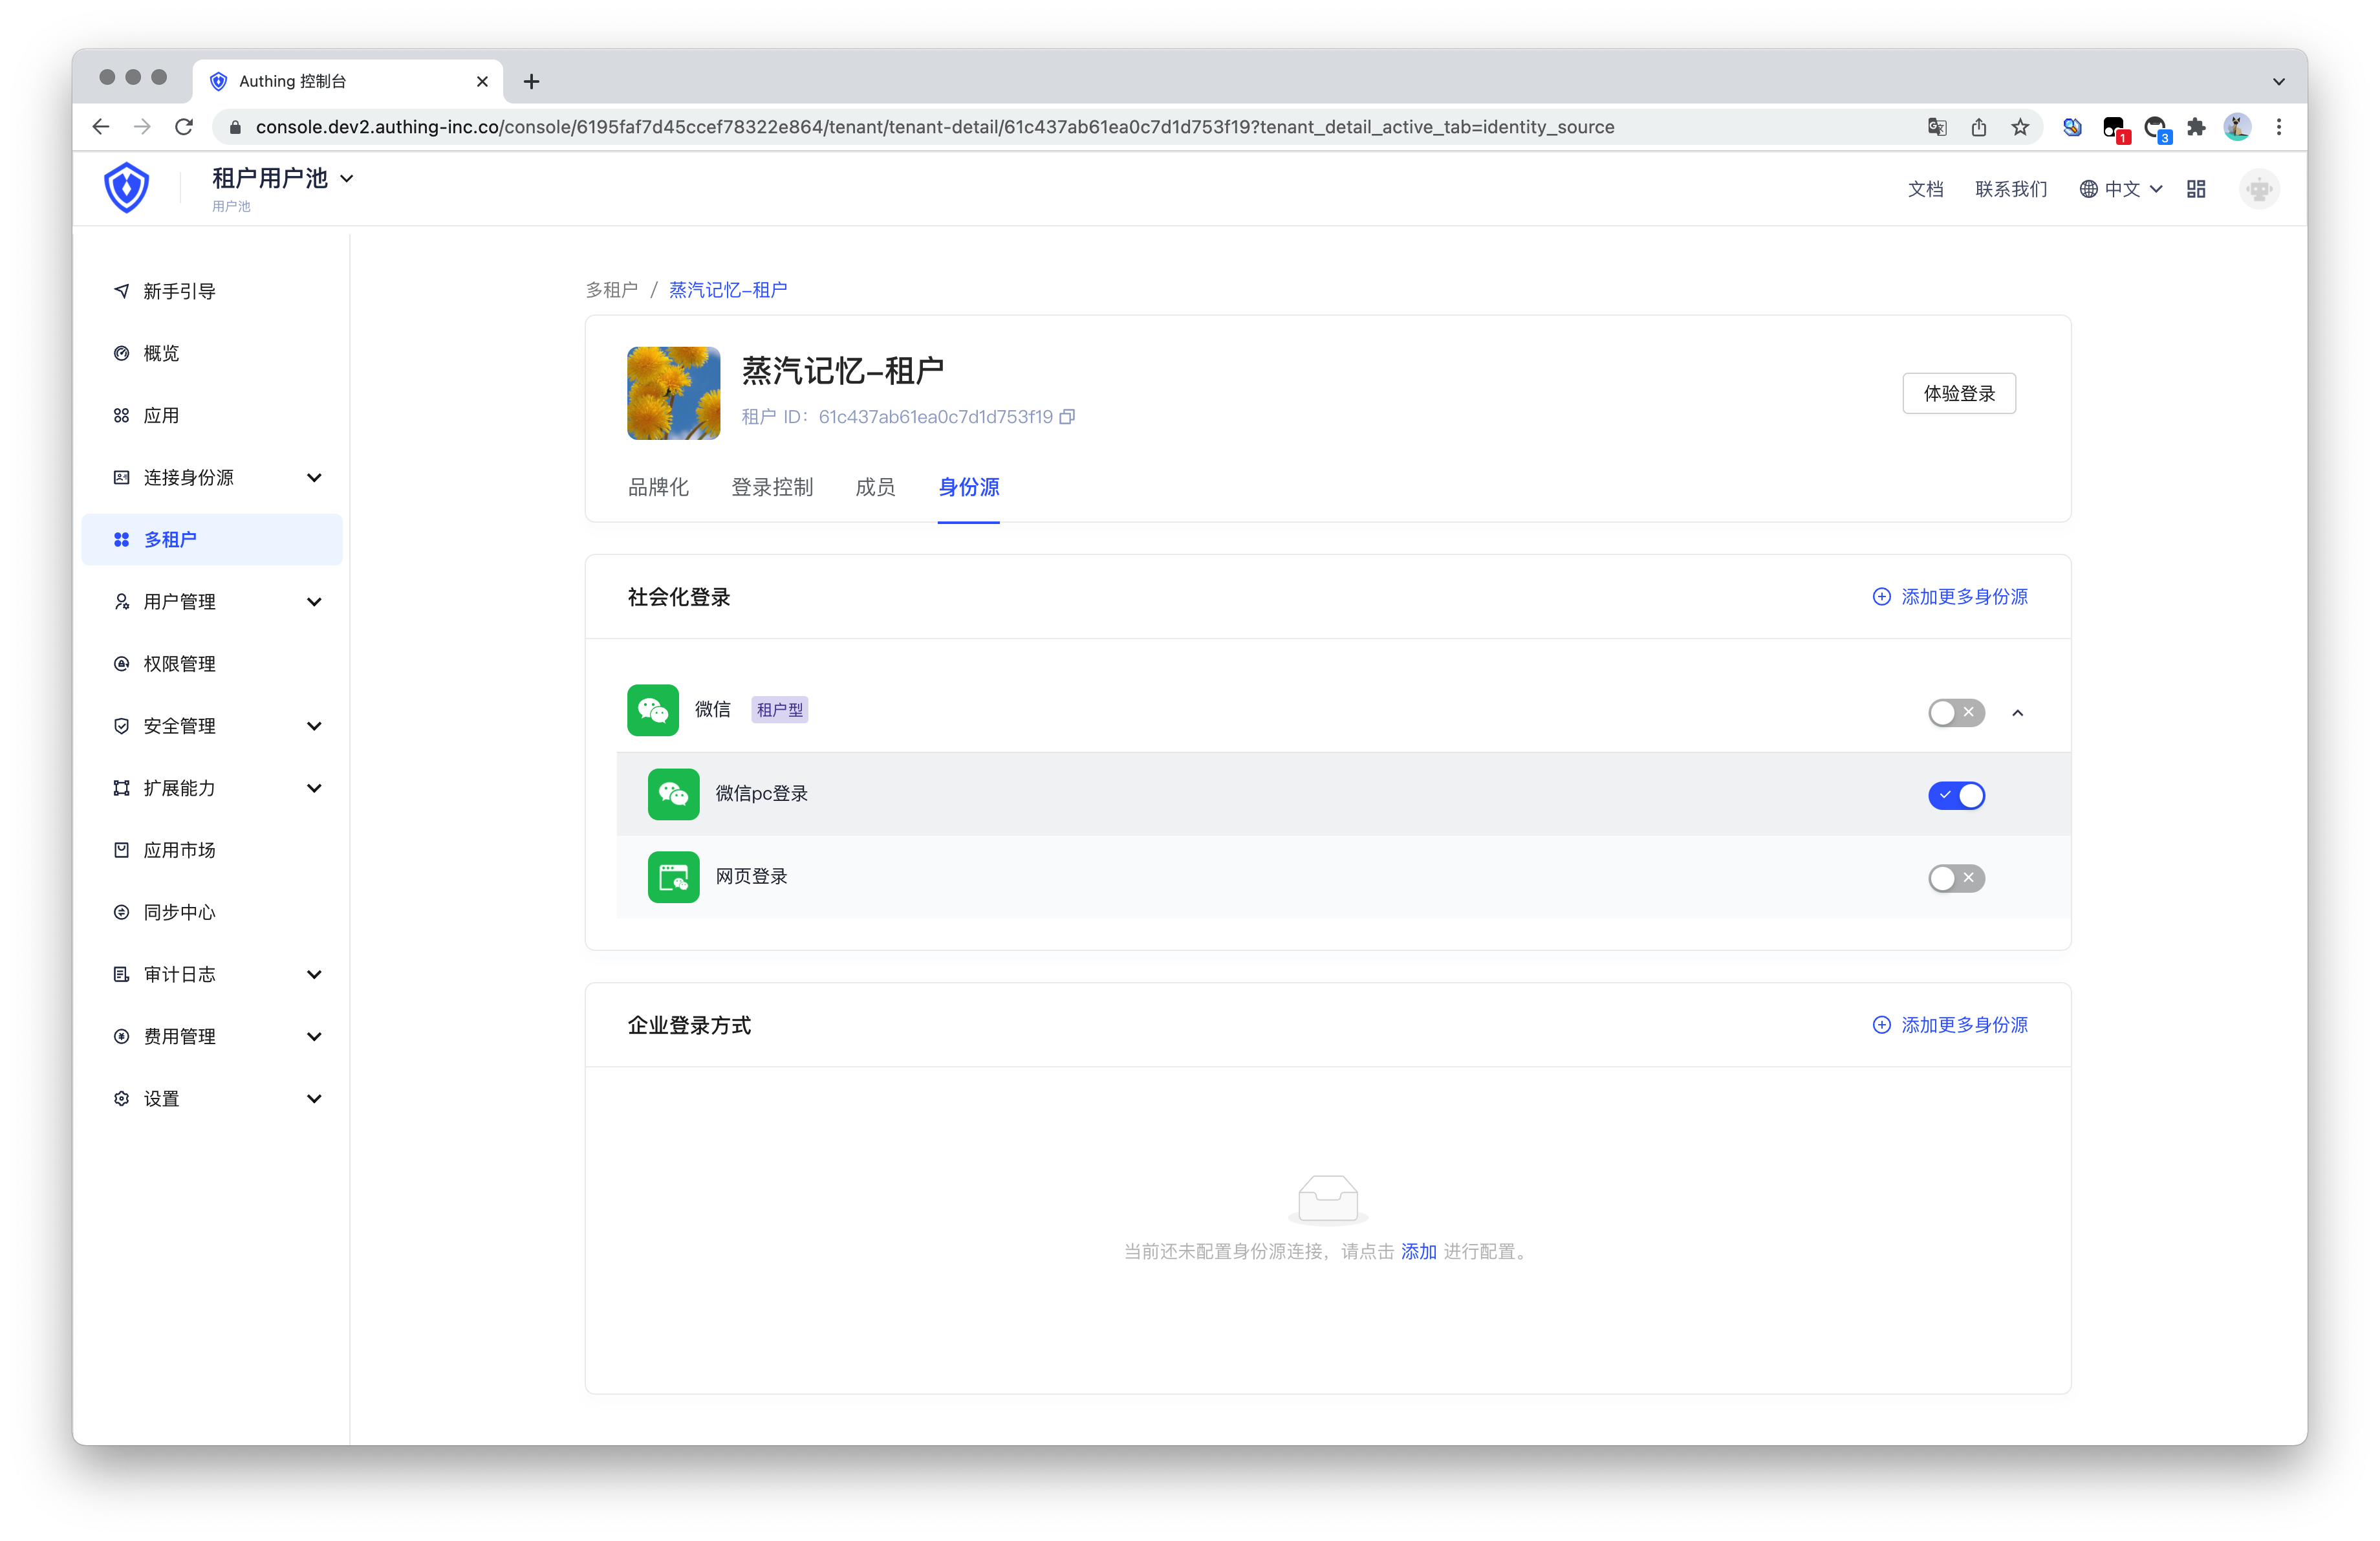
Task: Click the Authing shield logo
Action: (127, 188)
